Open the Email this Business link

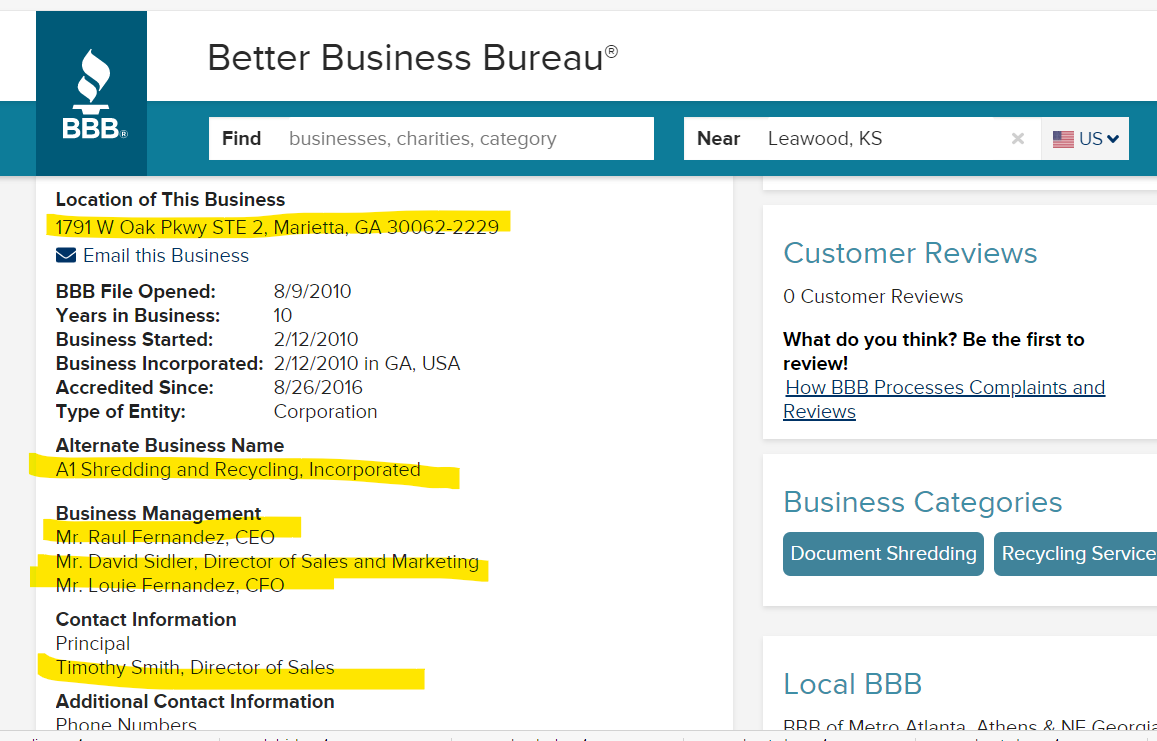166,255
